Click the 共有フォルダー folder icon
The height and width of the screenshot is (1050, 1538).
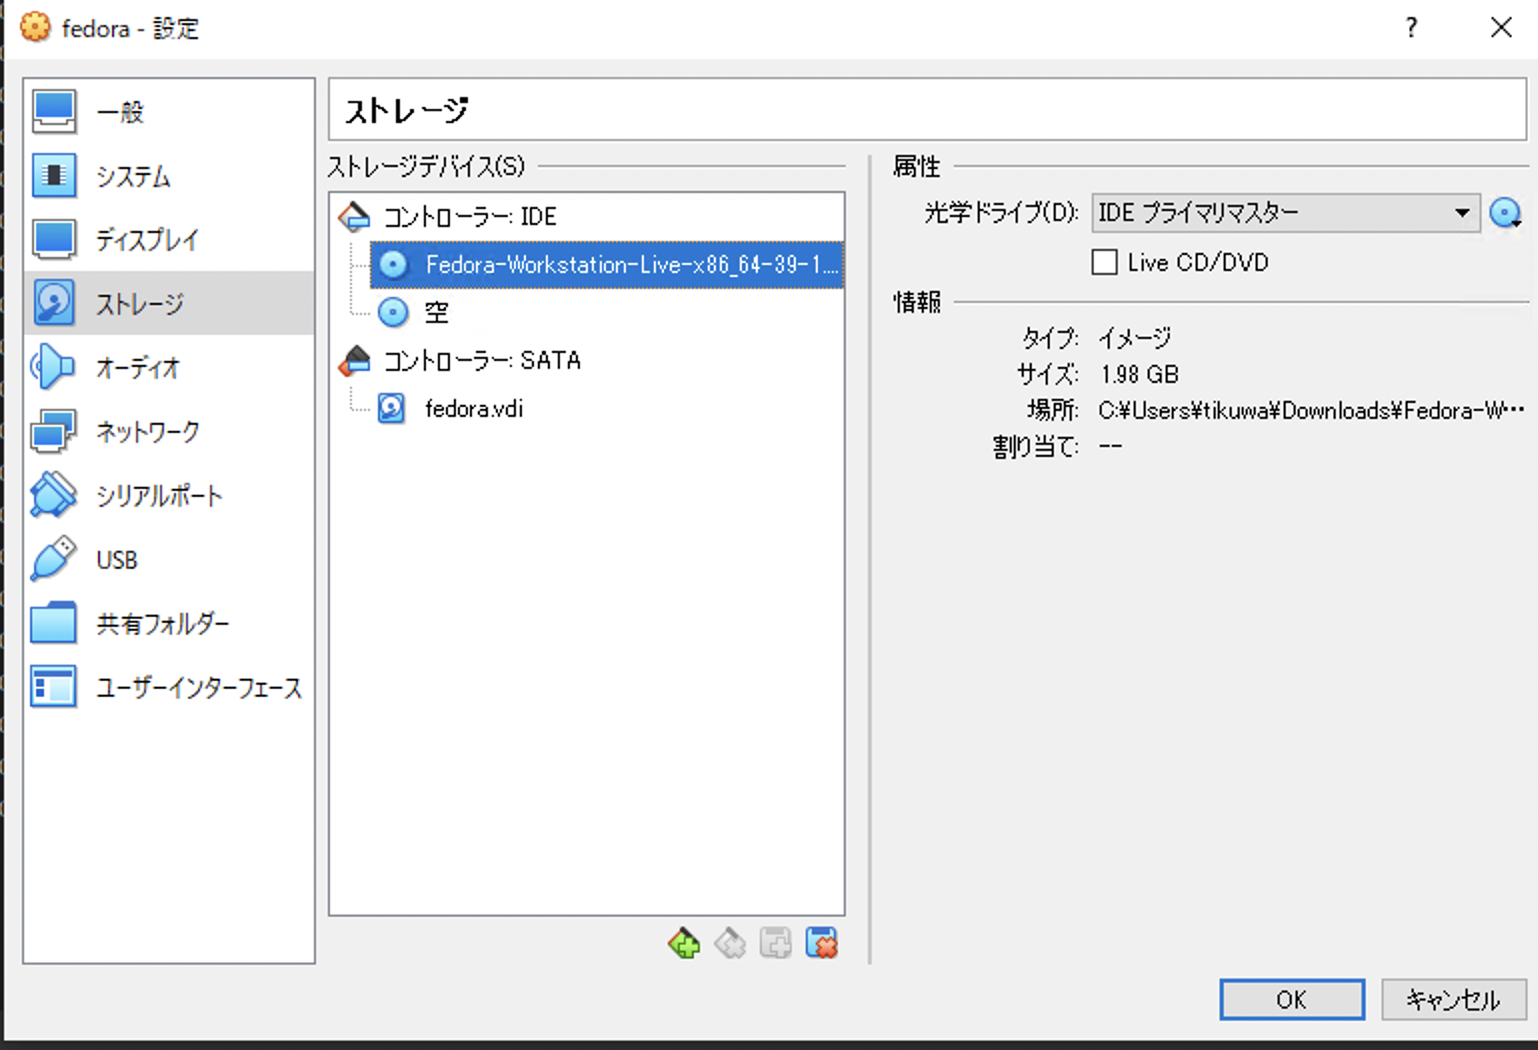point(54,623)
